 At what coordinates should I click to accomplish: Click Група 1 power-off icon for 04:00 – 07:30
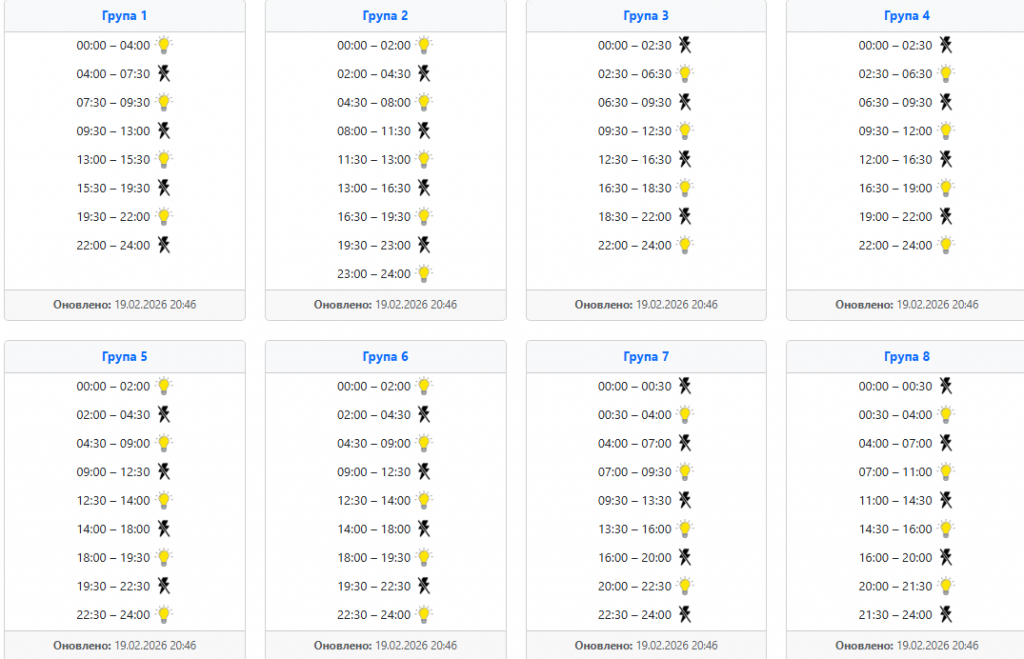pyautogui.click(x=164, y=74)
